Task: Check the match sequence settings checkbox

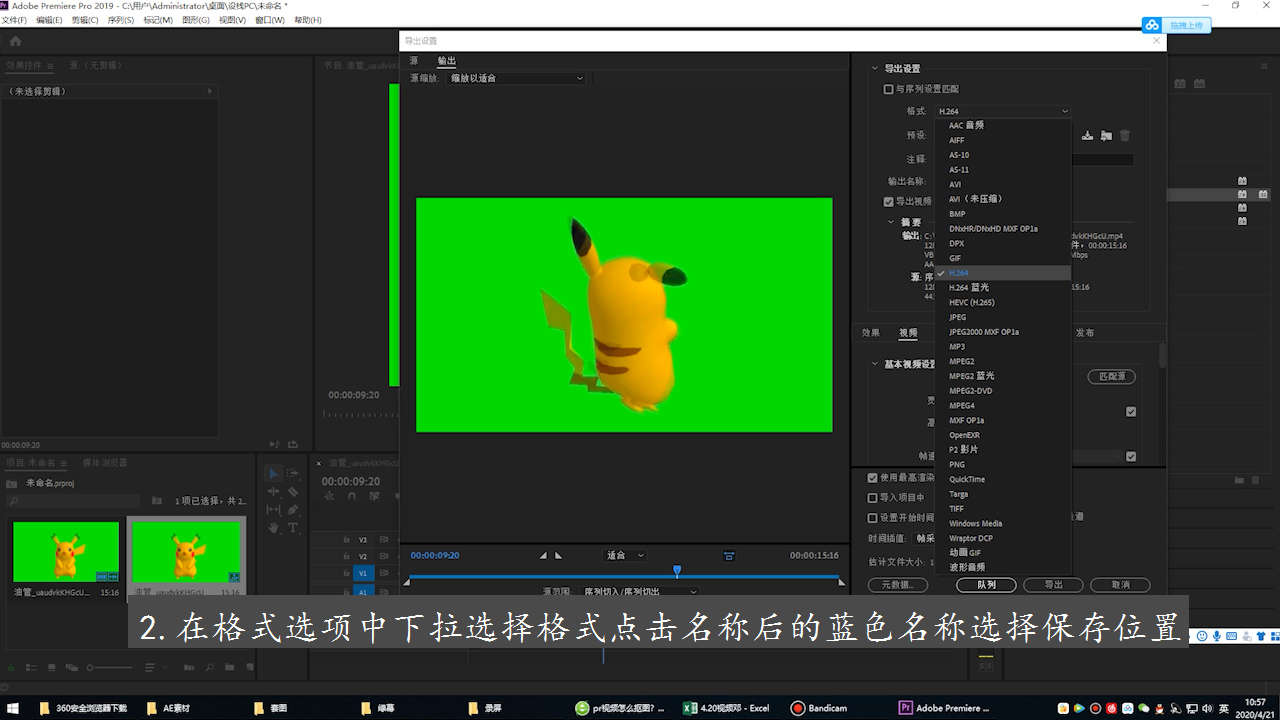Action: click(888, 89)
